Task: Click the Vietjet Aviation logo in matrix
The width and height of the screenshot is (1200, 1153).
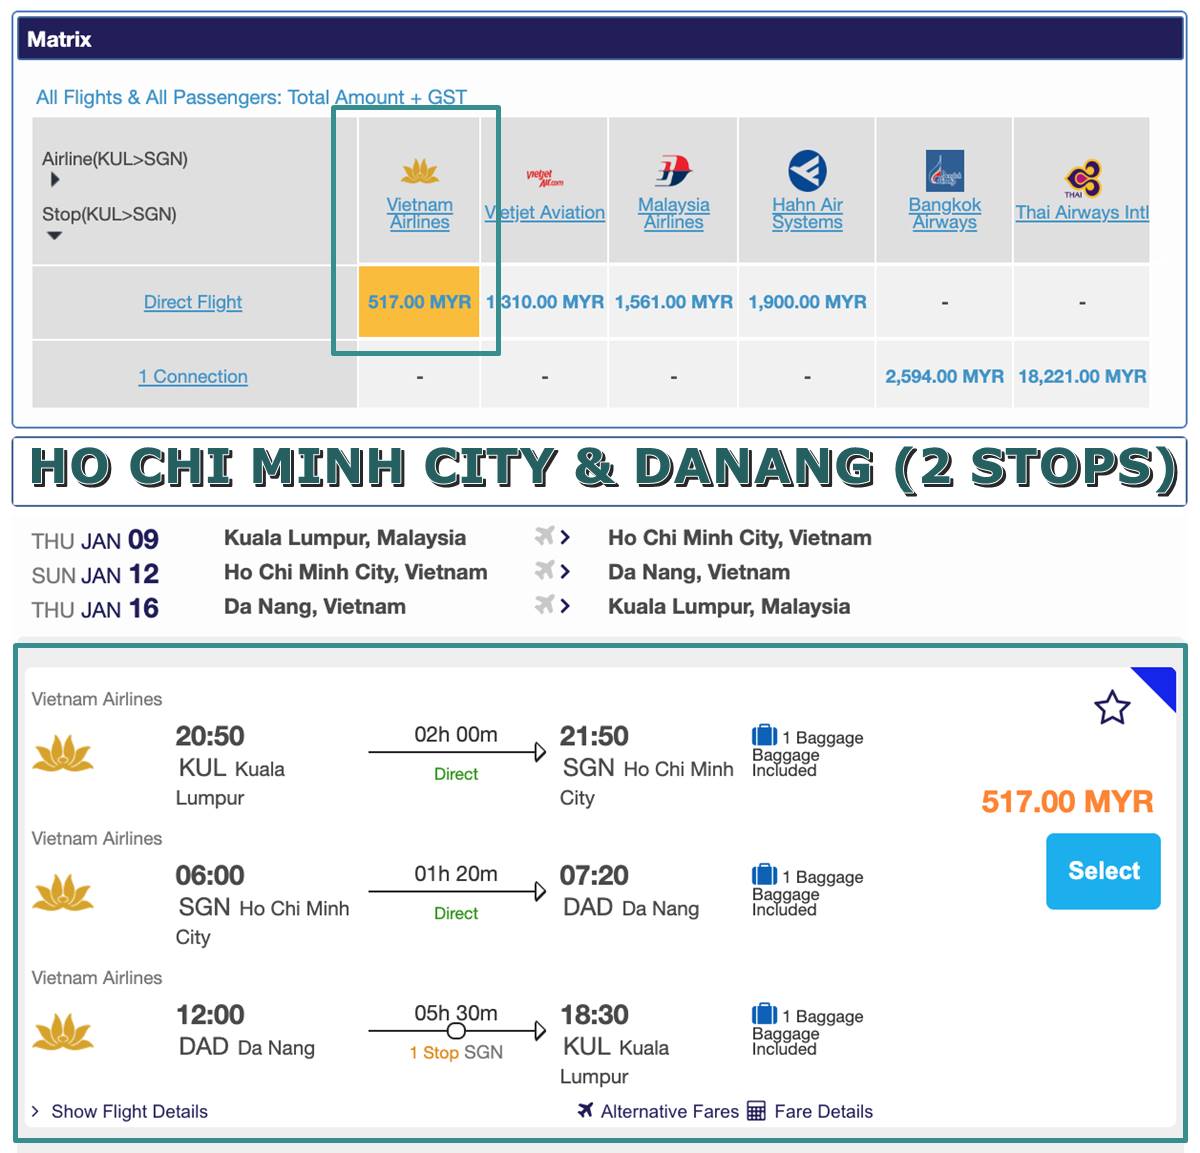Action: [x=545, y=178]
